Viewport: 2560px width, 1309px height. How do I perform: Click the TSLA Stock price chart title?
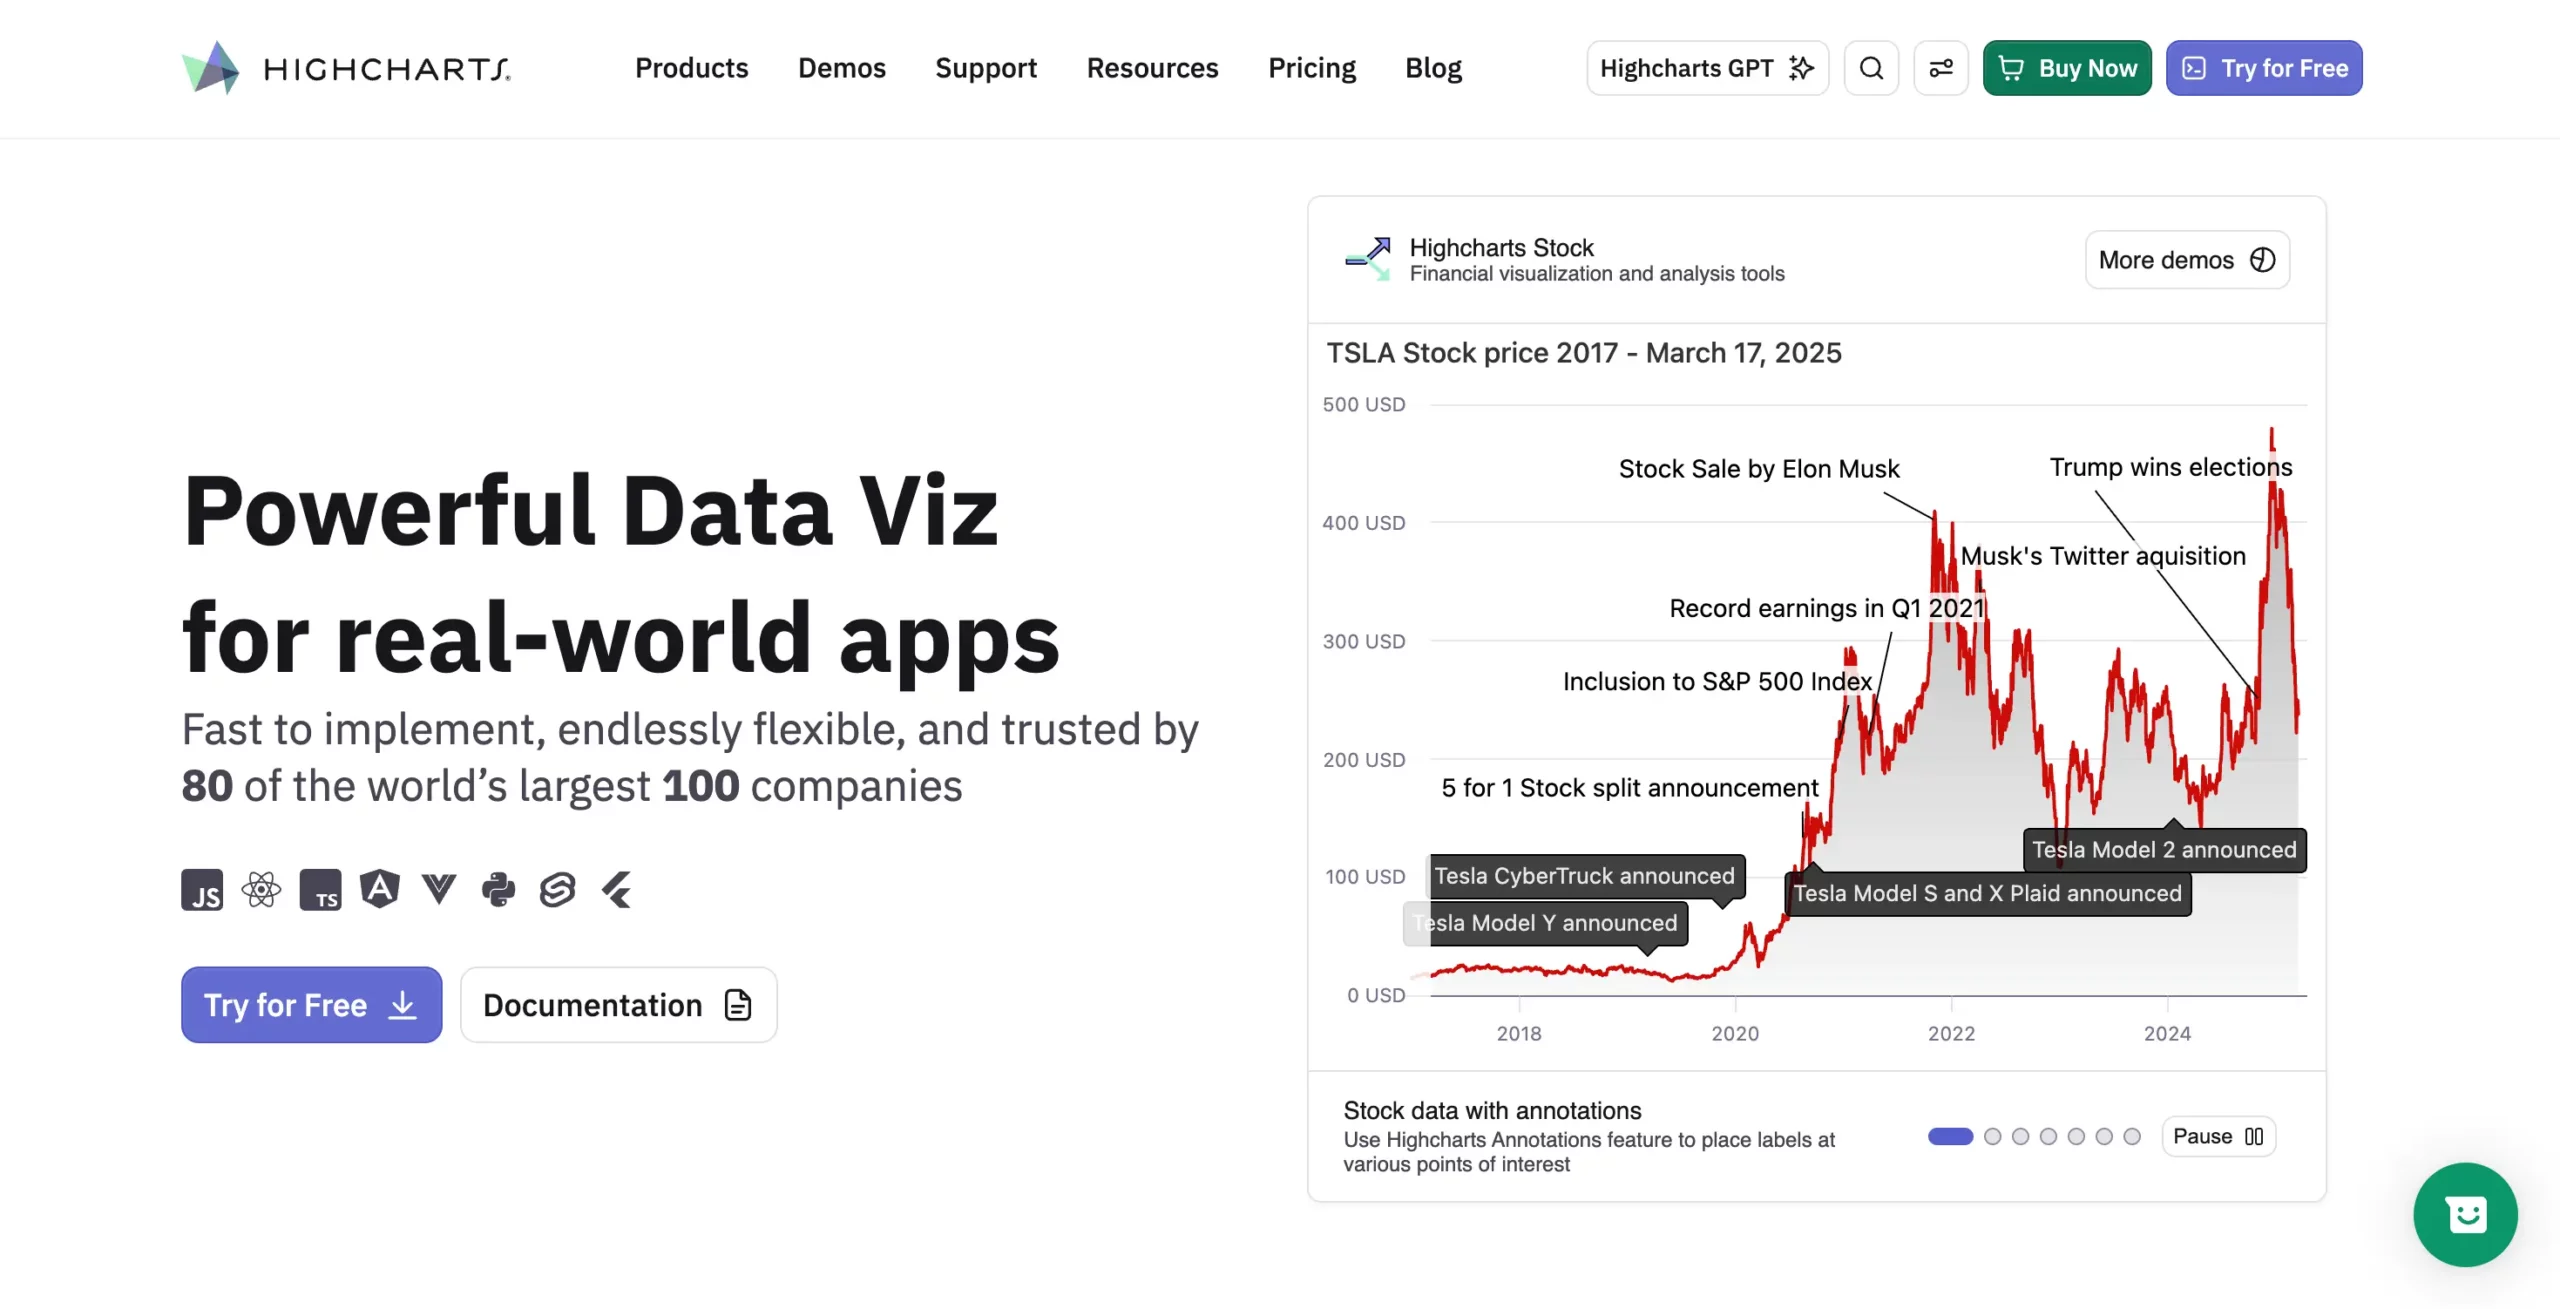(x=1584, y=353)
